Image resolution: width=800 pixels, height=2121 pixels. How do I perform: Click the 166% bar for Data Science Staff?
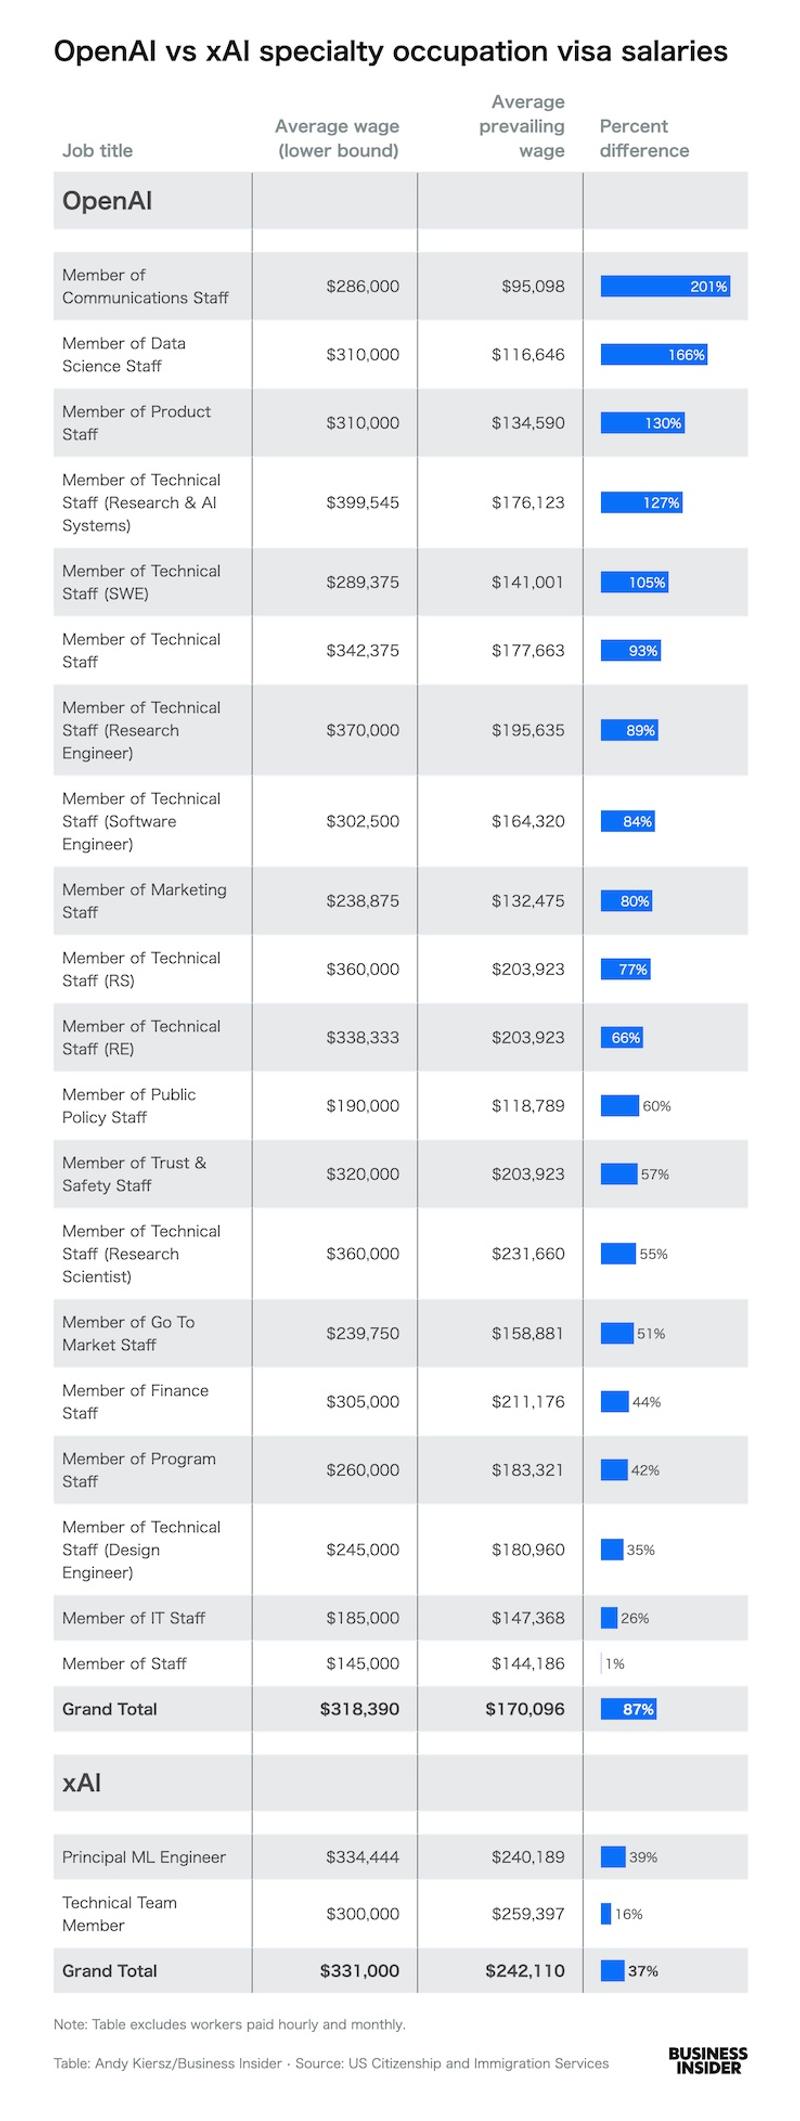point(653,355)
